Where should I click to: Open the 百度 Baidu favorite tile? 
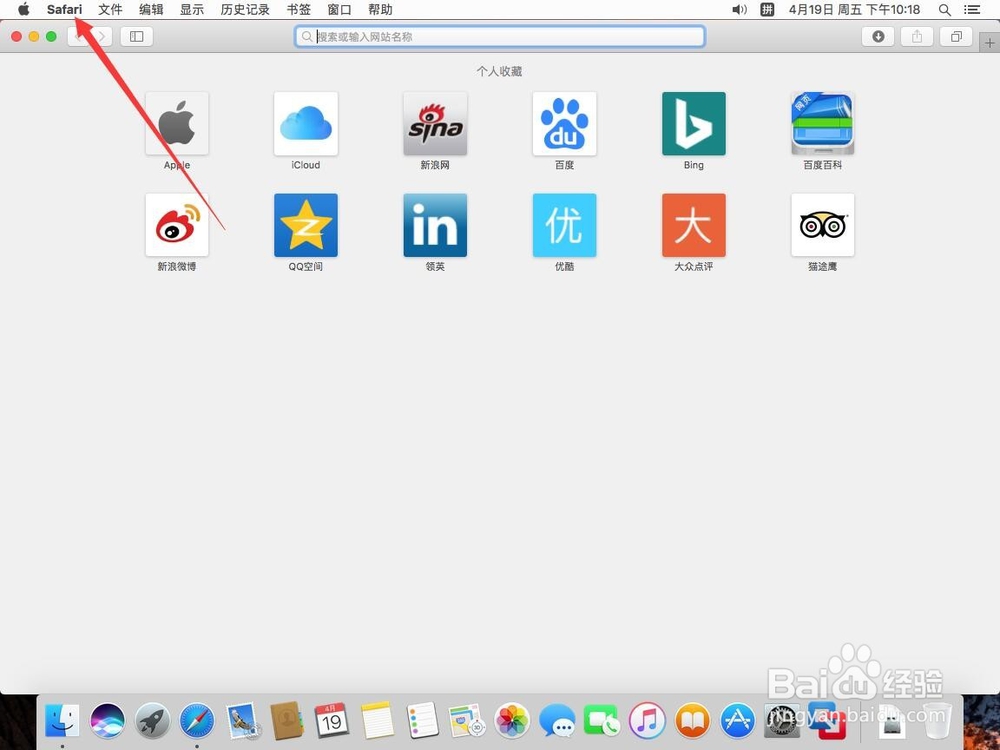(564, 123)
